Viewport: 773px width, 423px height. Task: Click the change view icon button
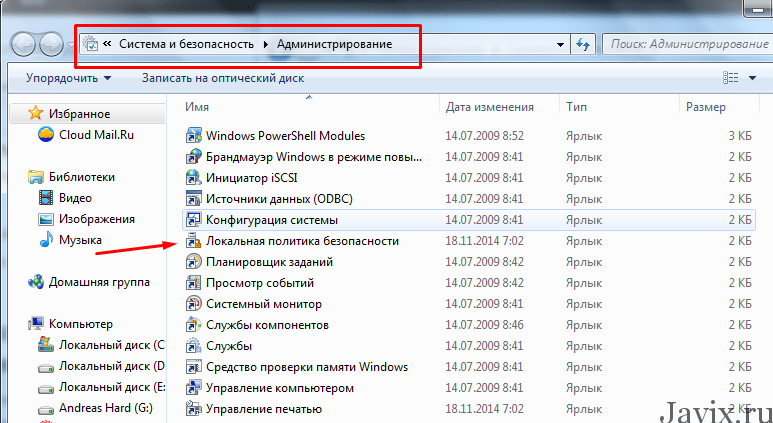pos(730,78)
